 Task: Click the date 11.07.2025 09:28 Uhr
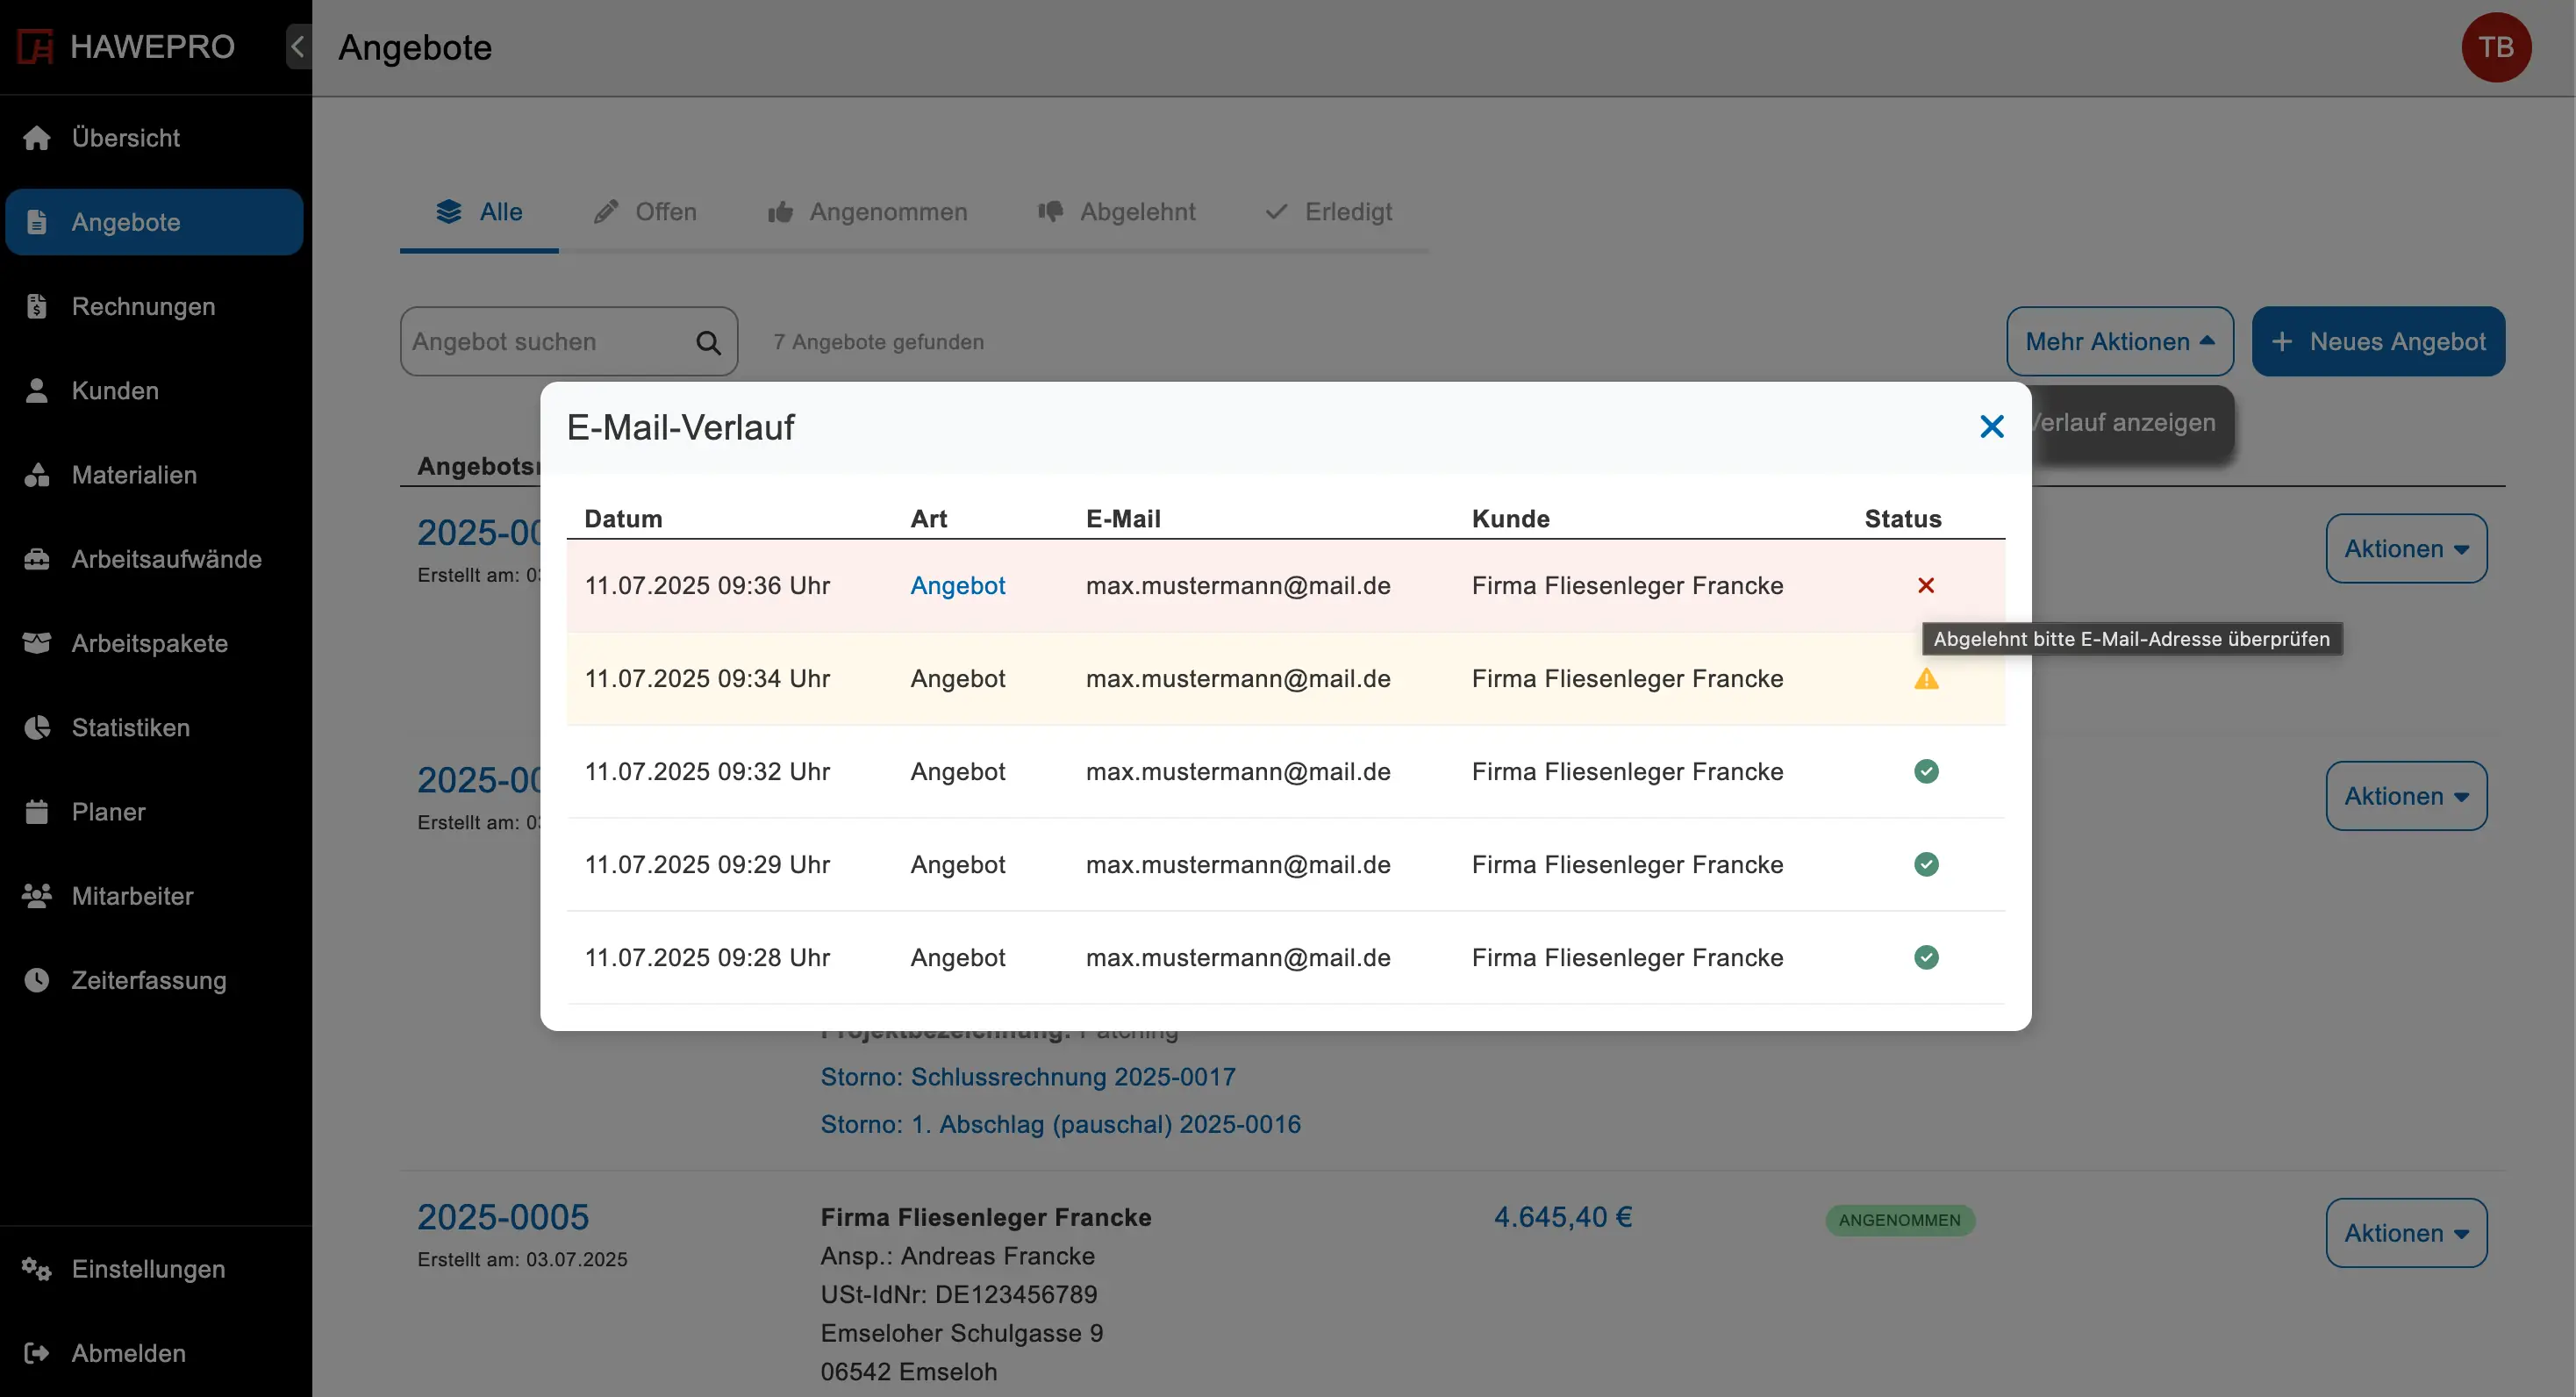707,957
